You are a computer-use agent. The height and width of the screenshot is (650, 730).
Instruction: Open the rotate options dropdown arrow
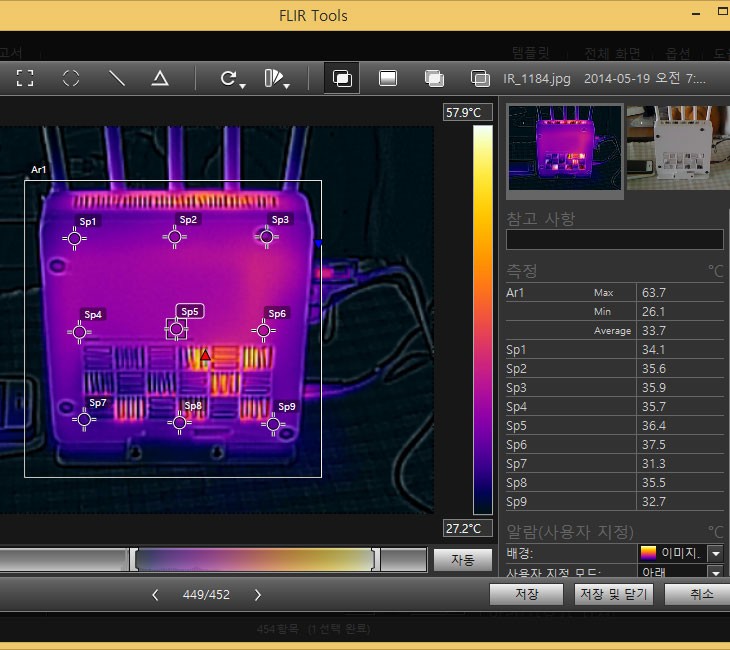(243, 86)
